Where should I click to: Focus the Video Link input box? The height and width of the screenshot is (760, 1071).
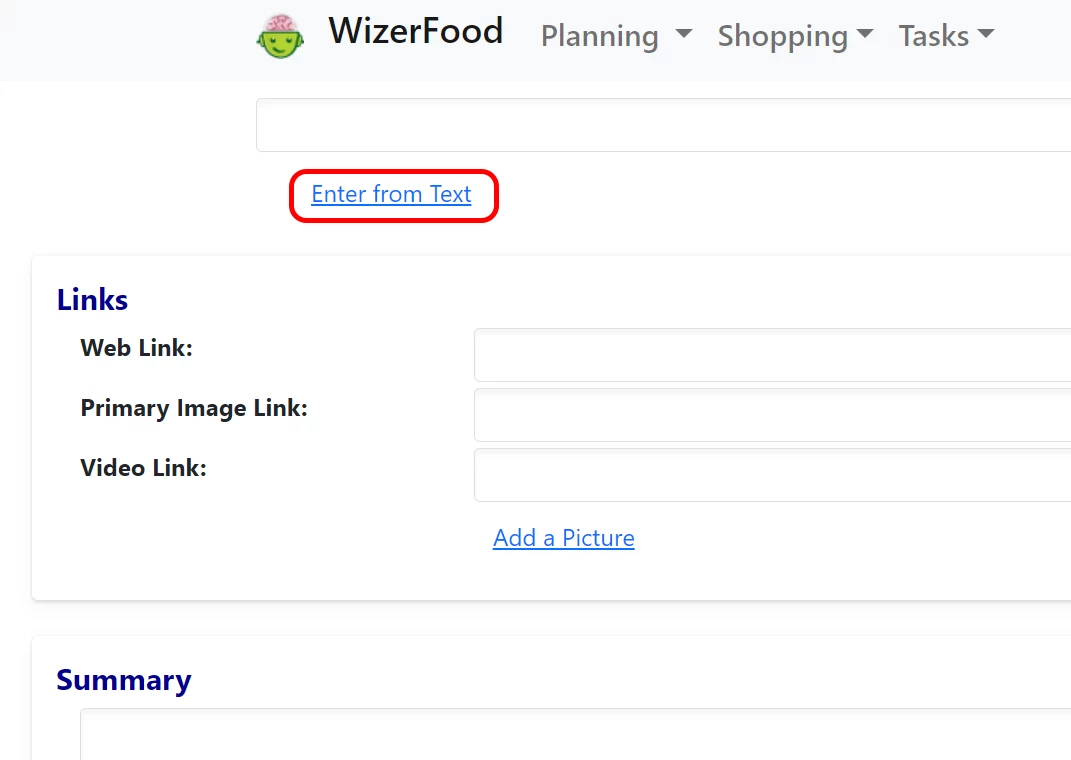(772, 475)
